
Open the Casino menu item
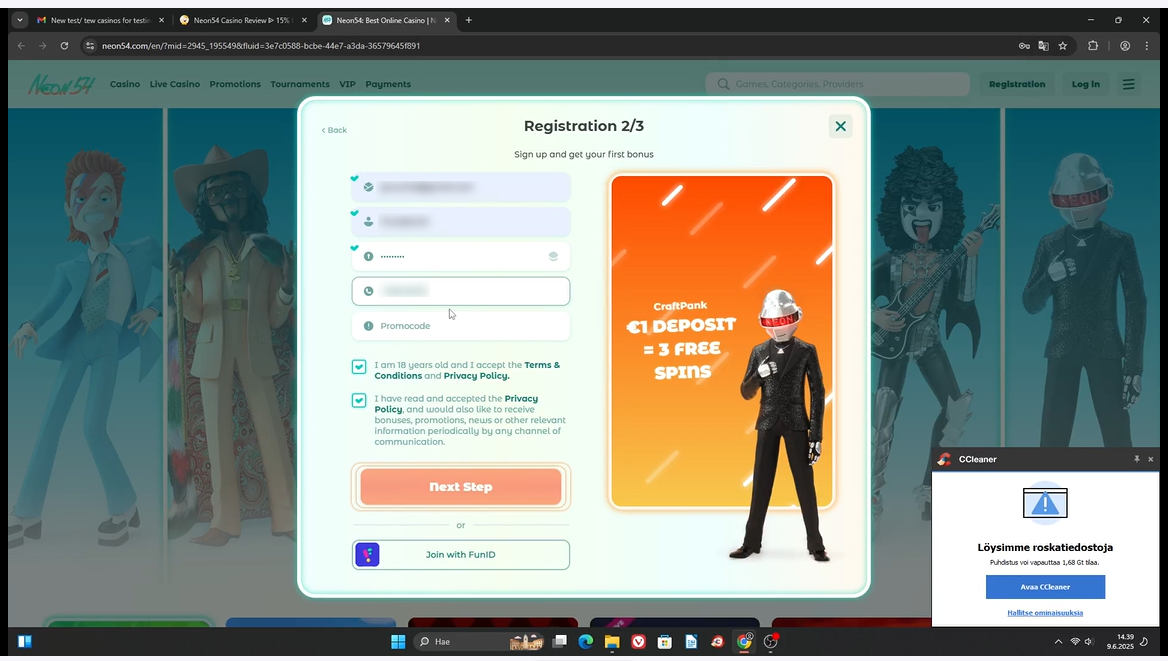(x=125, y=84)
